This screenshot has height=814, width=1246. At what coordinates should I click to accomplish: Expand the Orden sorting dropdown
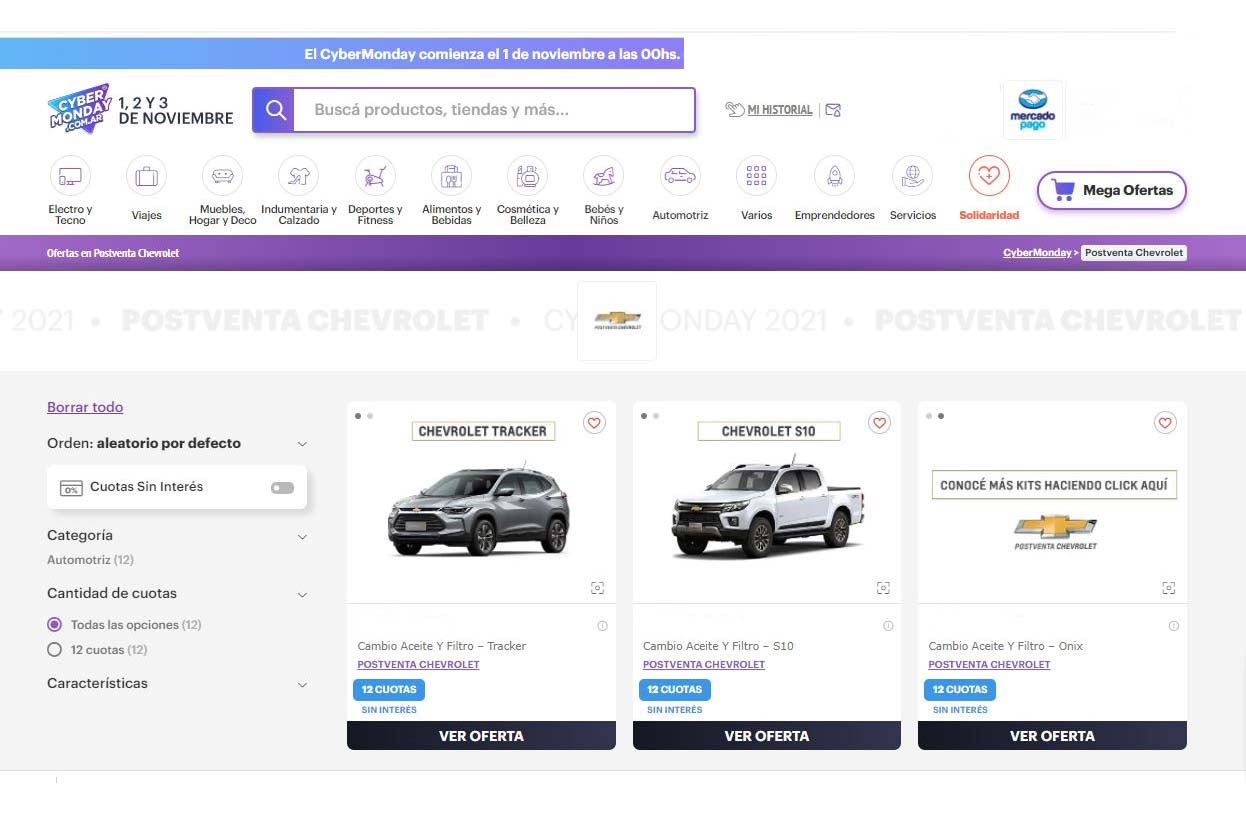coord(302,444)
